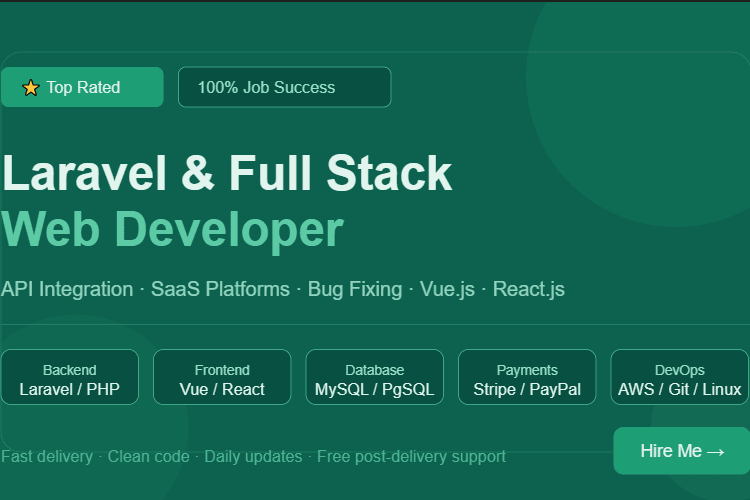This screenshot has width=750, height=500.
Task: Open the Database MySQL / PgSQL card
Action: [375, 377]
